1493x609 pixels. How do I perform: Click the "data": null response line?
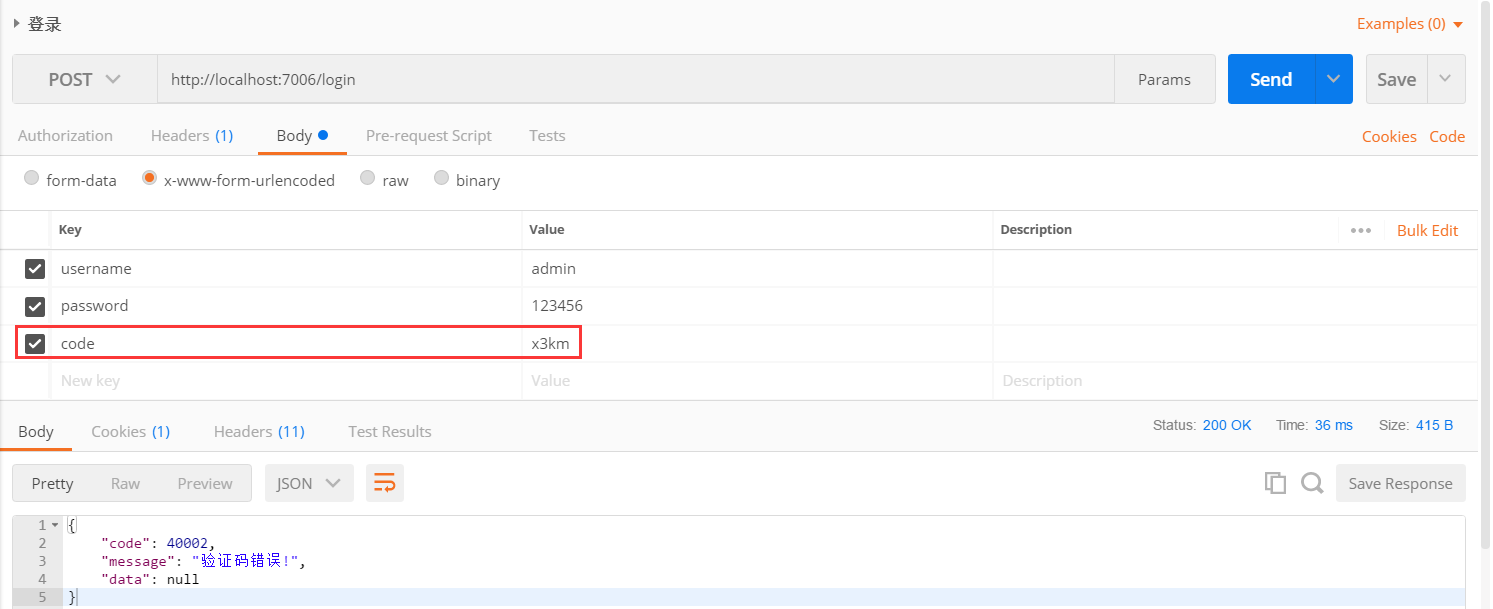[x=150, y=579]
